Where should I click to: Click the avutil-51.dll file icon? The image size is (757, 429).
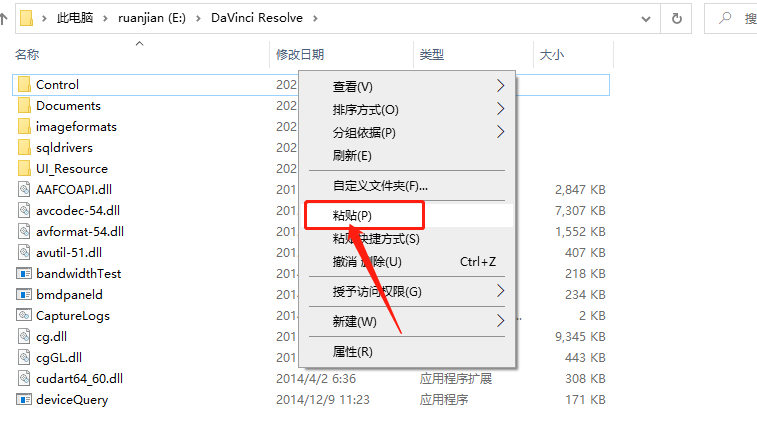click(24, 252)
